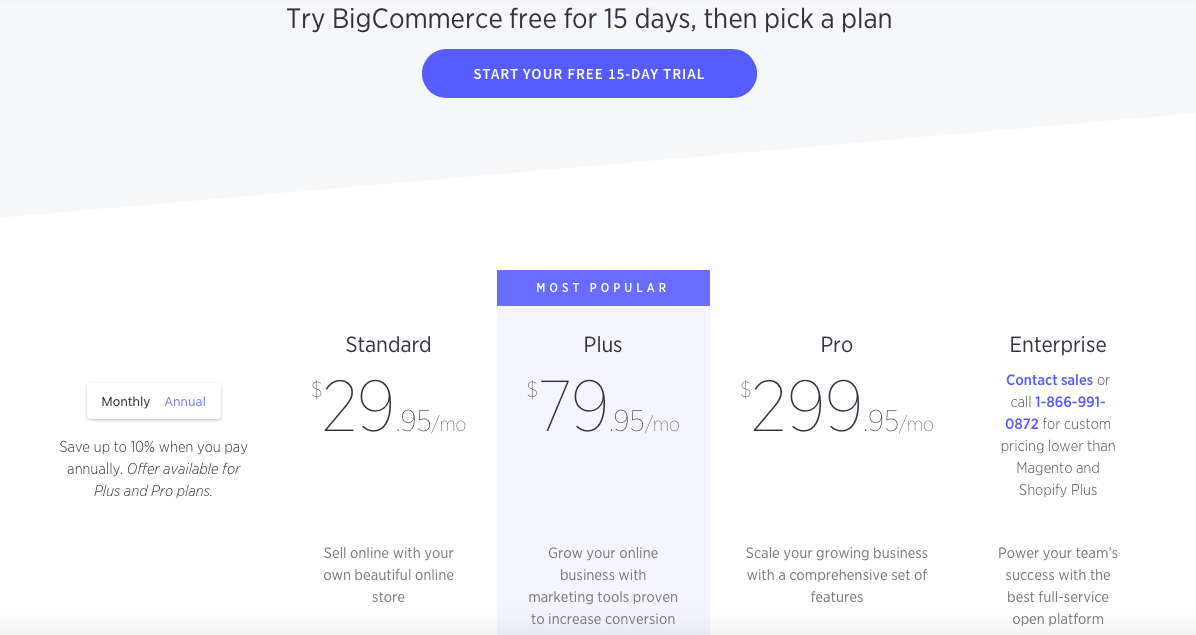This screenshot has width=1196, height=635.
Task: Click Start Your Free 15-Day Trial button
Action: [589, 74]
